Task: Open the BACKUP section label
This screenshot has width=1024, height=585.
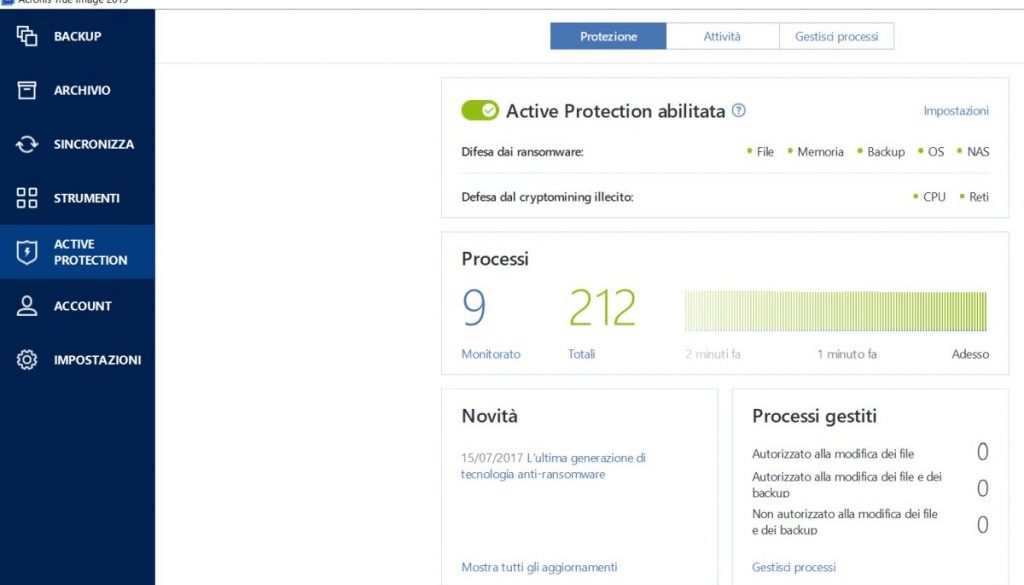Action: pyautogui.click(x=77, y=37)
